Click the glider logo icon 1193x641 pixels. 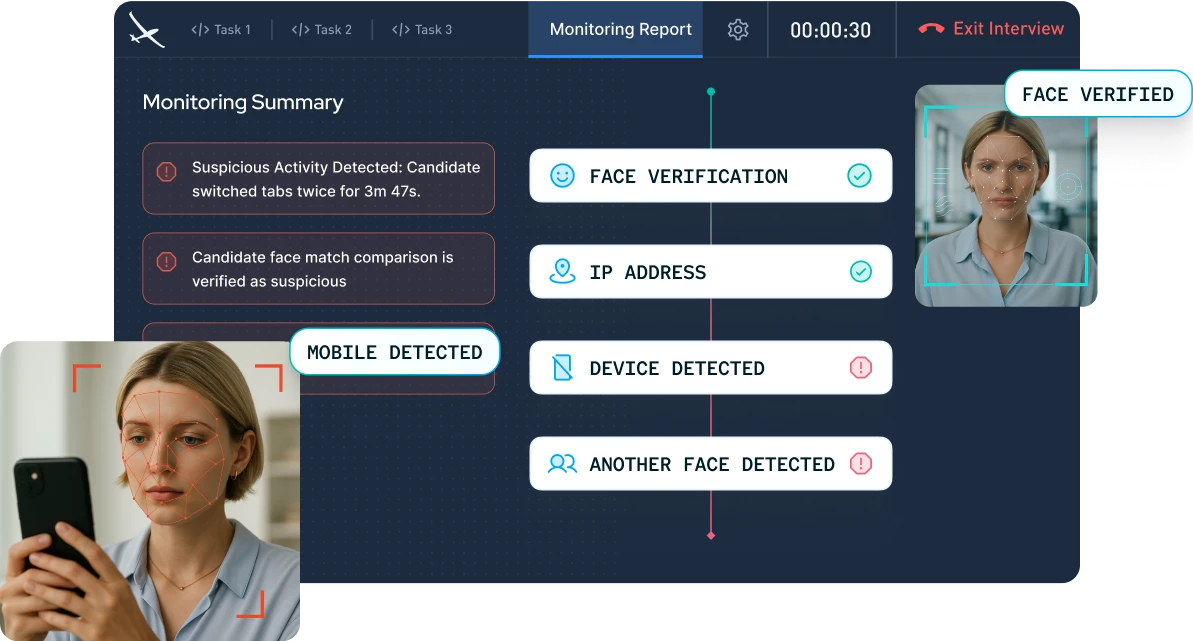[x=146, y=30]
